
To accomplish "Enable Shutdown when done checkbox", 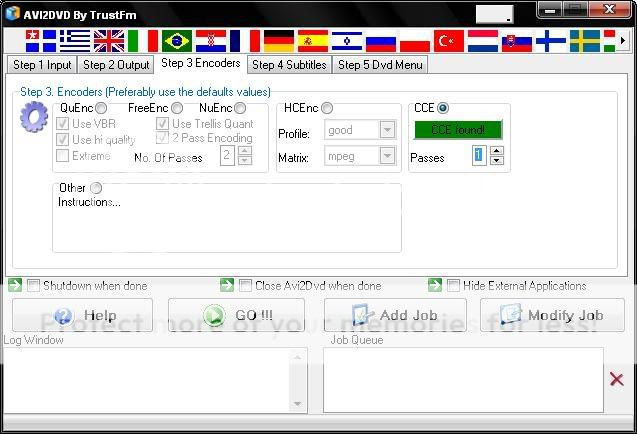I will [33, 285].
